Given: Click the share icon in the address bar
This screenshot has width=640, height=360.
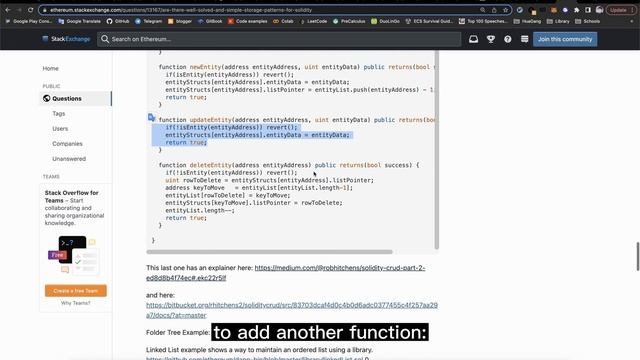Looking at the screenshot, I should coord(494,10).
